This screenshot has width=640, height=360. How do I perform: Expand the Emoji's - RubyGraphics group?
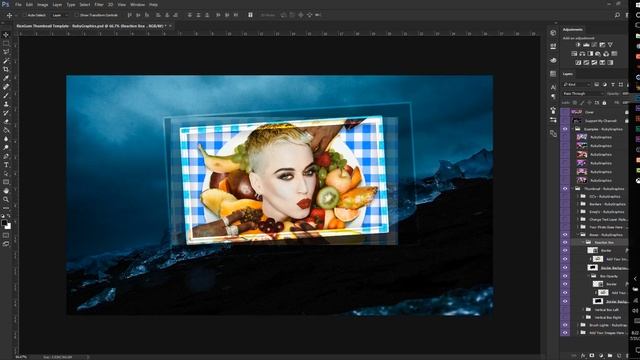(x=578, y=212)
